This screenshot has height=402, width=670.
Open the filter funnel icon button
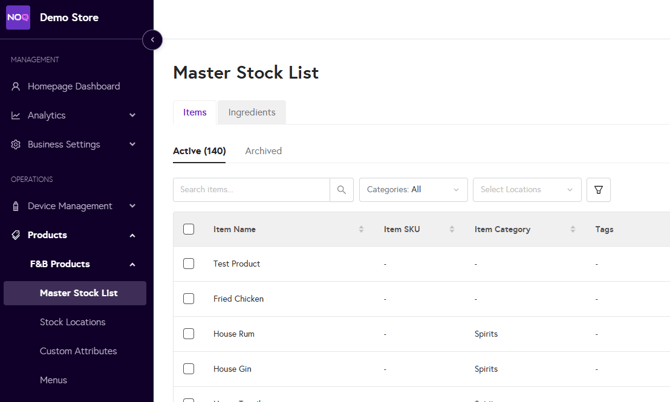tap(598, 190)
